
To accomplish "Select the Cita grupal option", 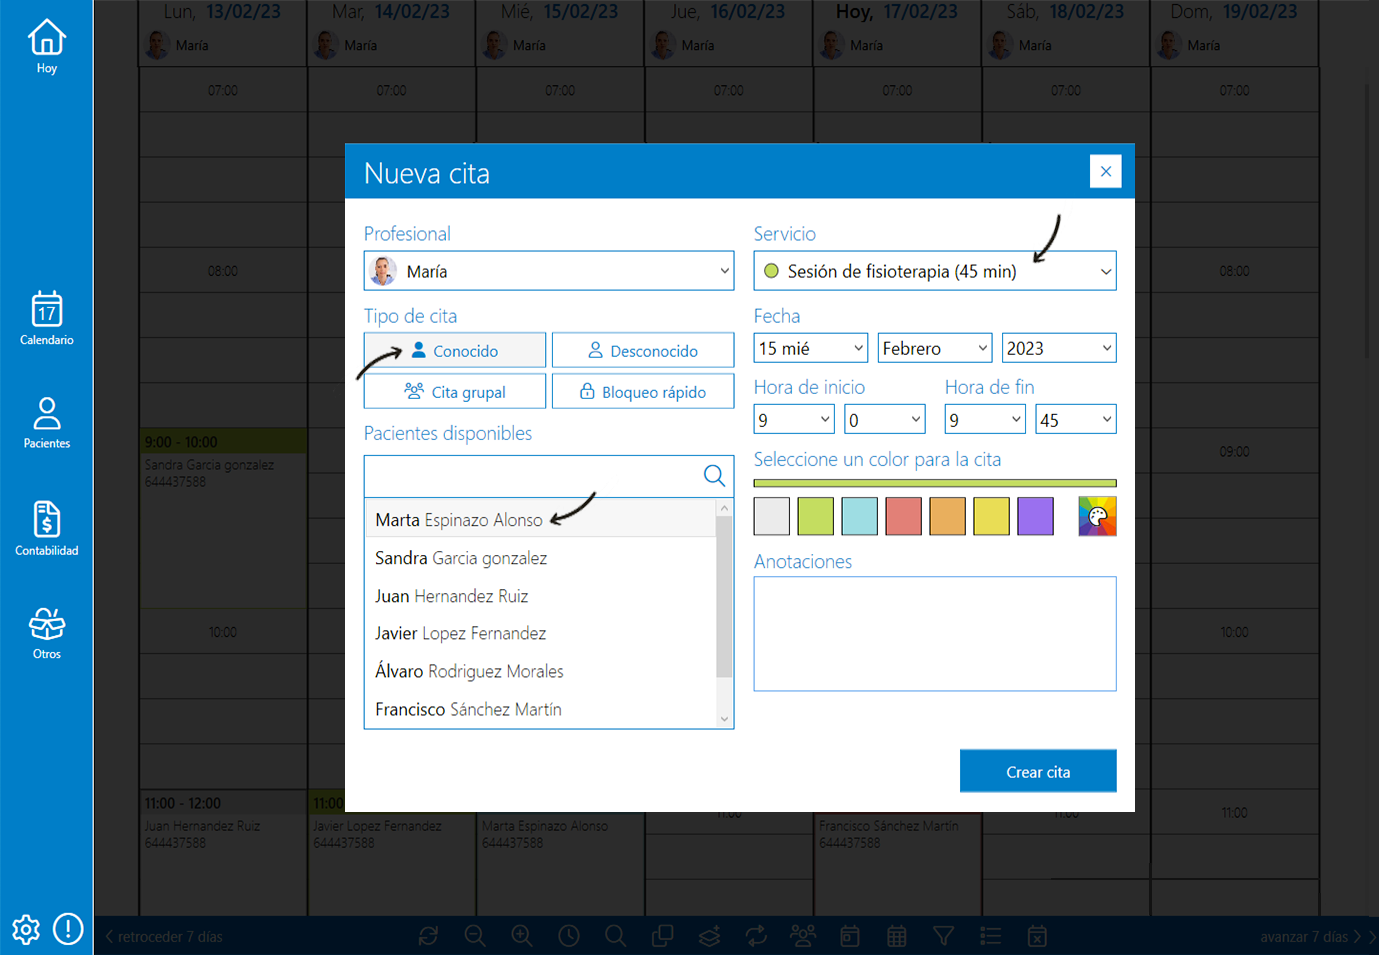I will [454, 391].
